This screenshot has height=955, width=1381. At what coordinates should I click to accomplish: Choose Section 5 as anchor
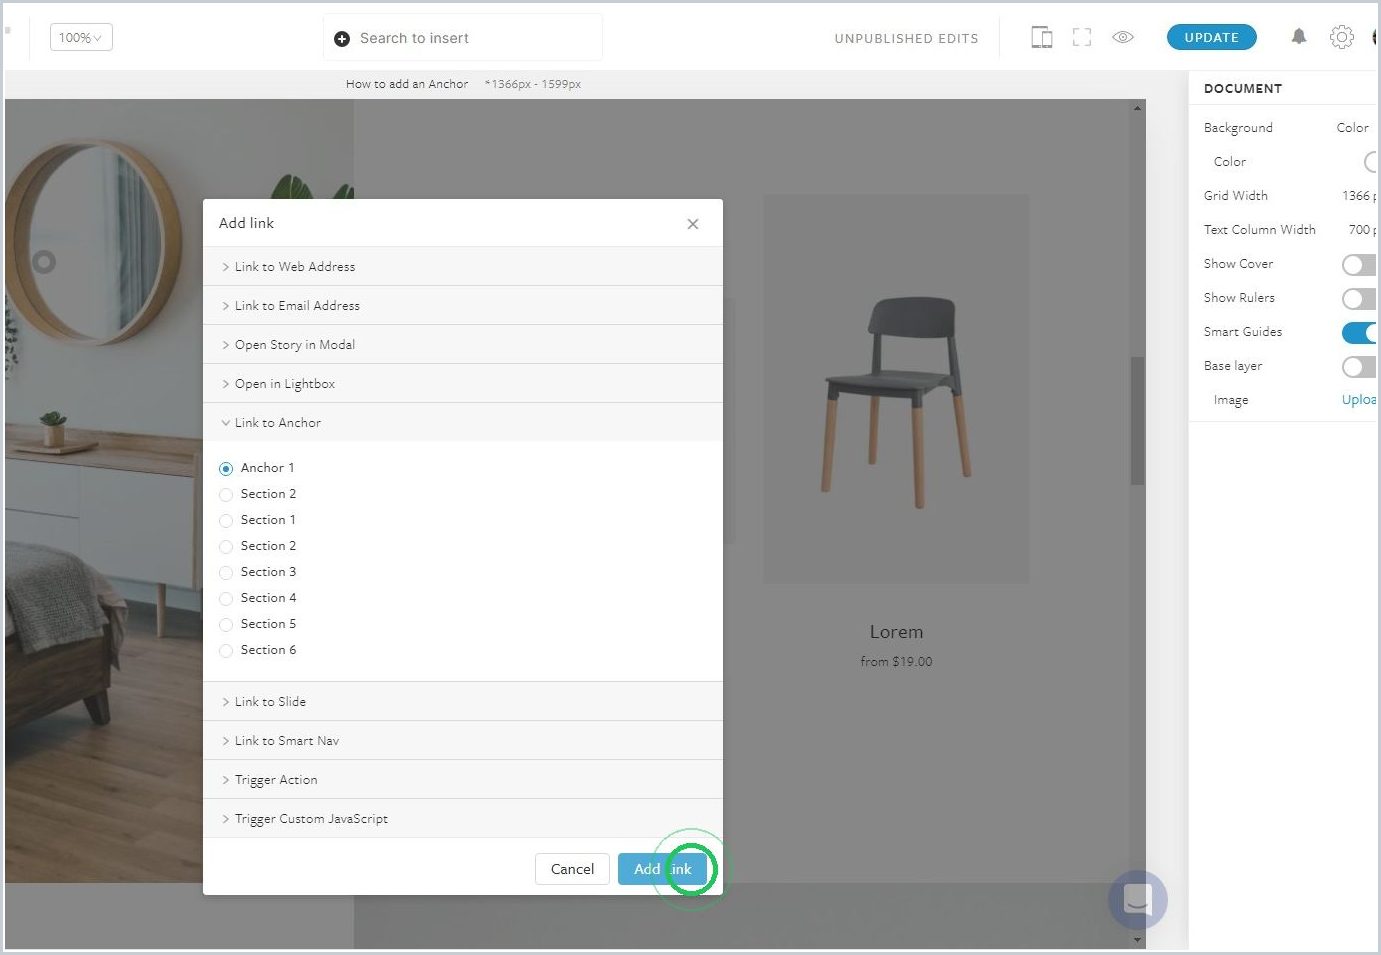pyautogui.click(x=226, y=624)
